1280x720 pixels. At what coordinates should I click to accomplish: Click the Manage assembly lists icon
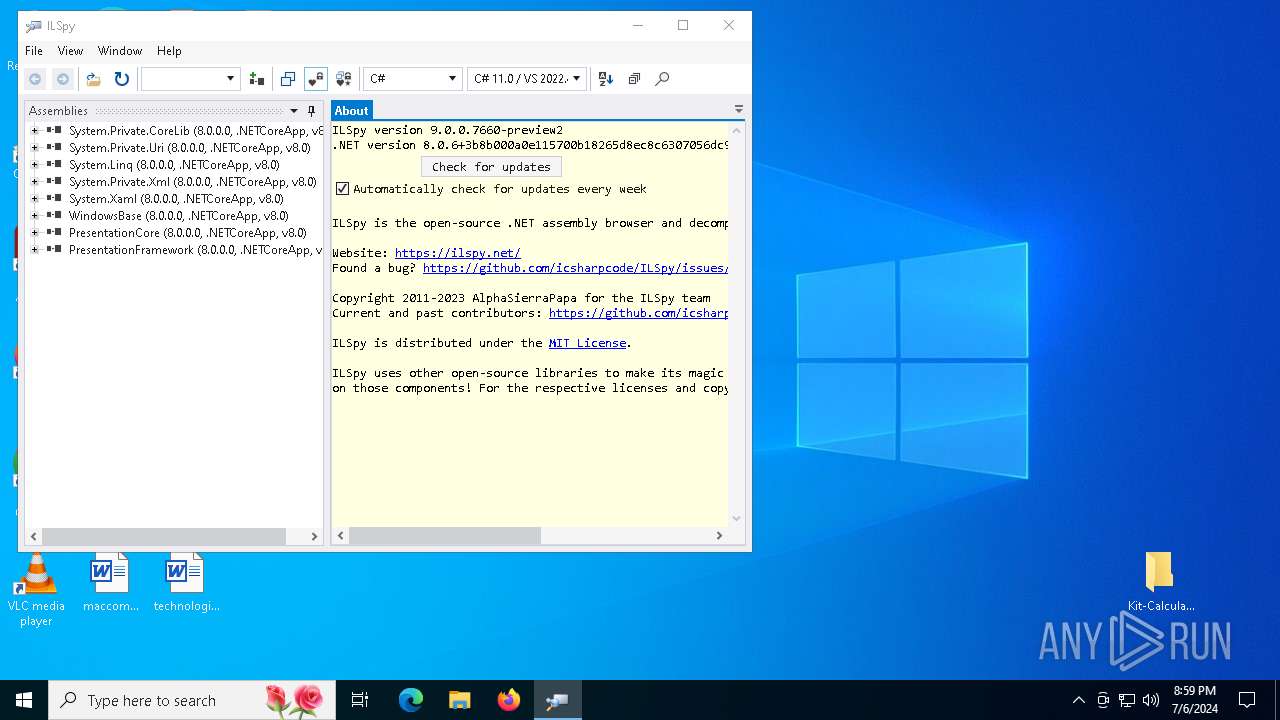coord(257,79)
